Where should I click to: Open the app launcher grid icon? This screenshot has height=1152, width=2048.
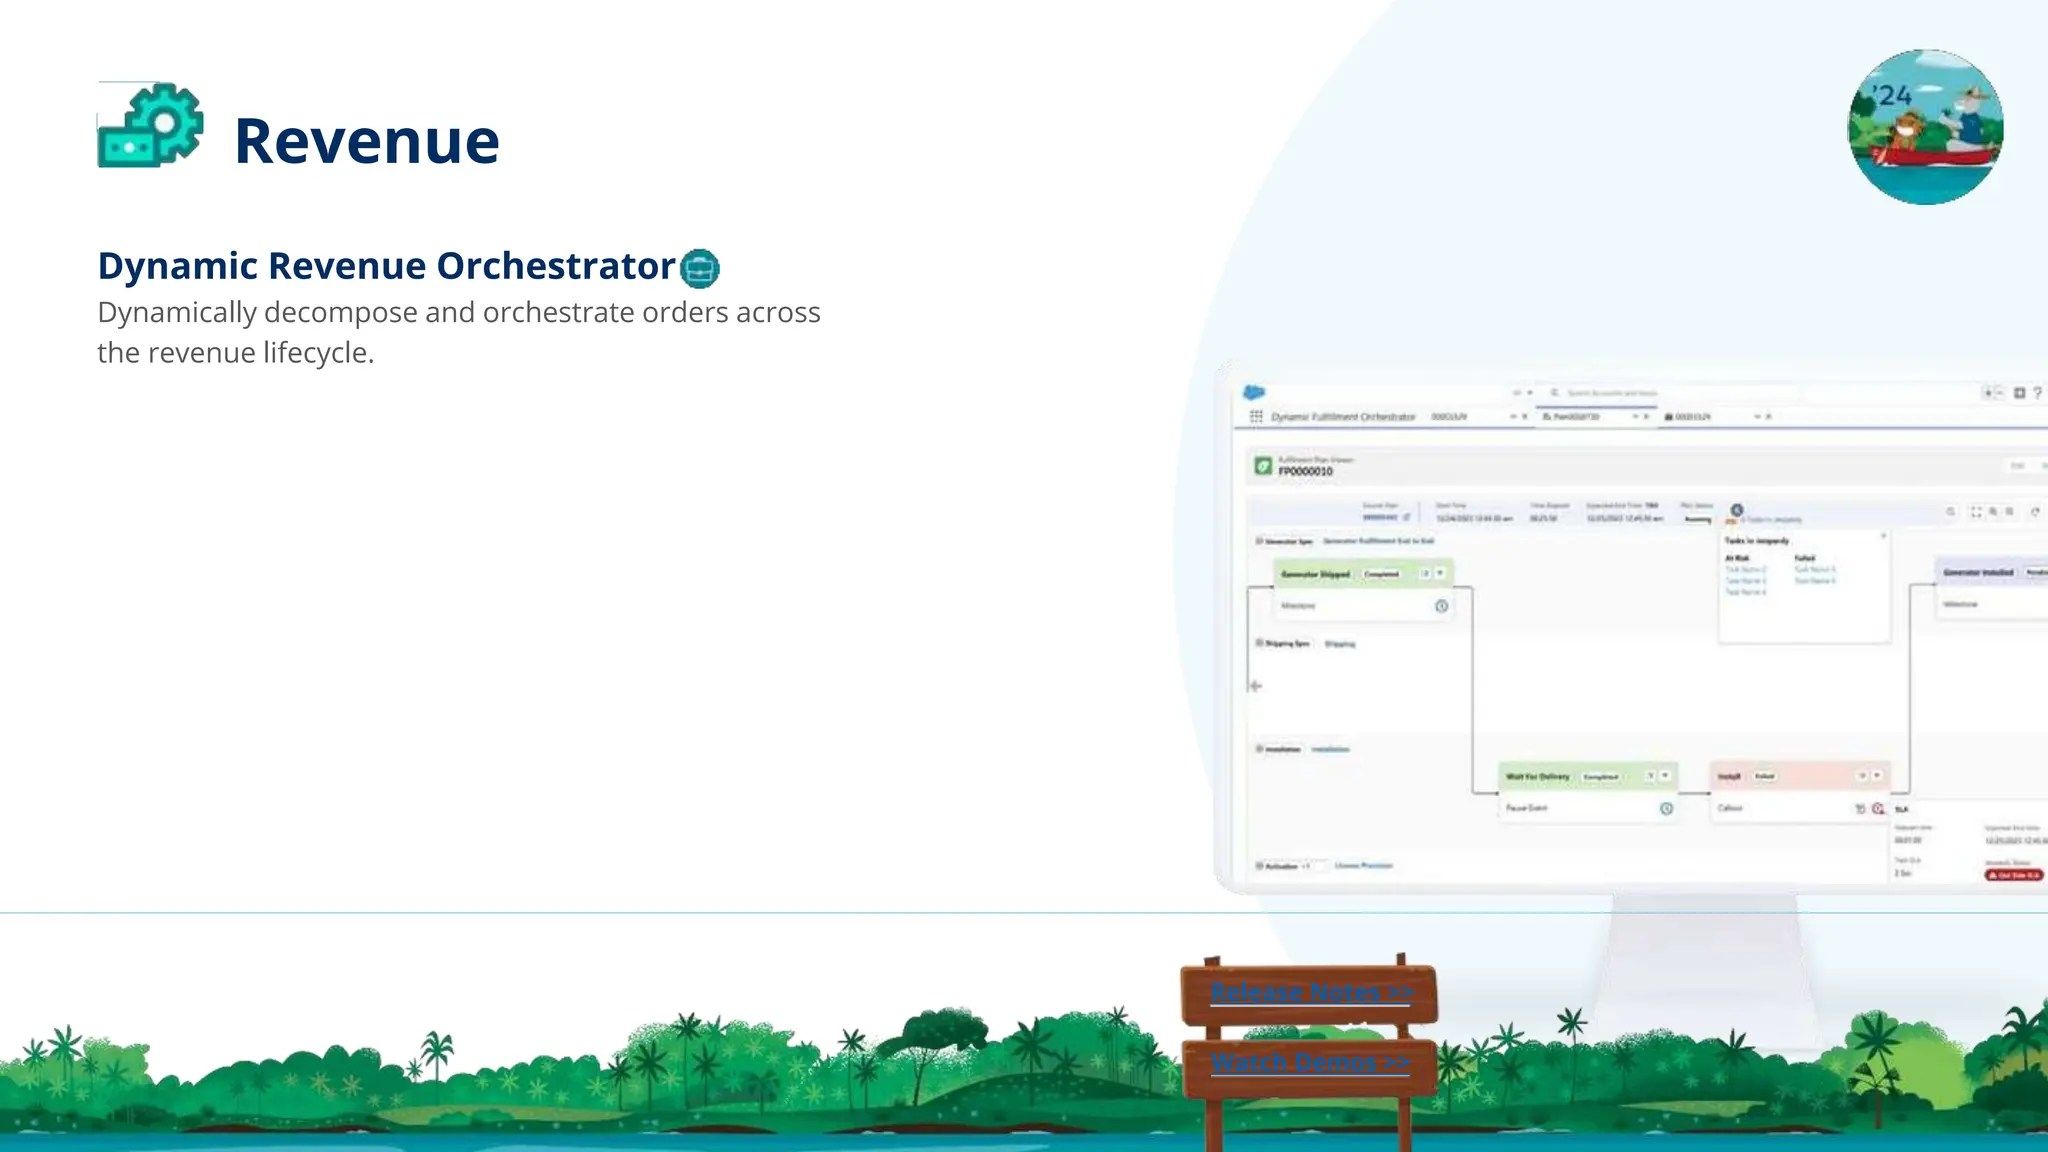(x=1256, y=416)
